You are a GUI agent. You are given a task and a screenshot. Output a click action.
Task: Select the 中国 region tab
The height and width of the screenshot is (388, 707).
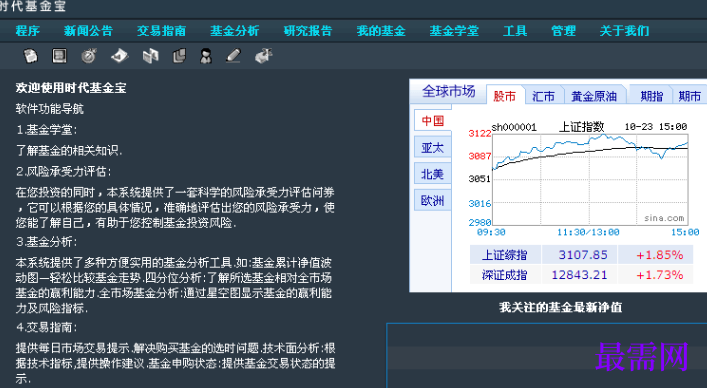[x=432, y=120]
